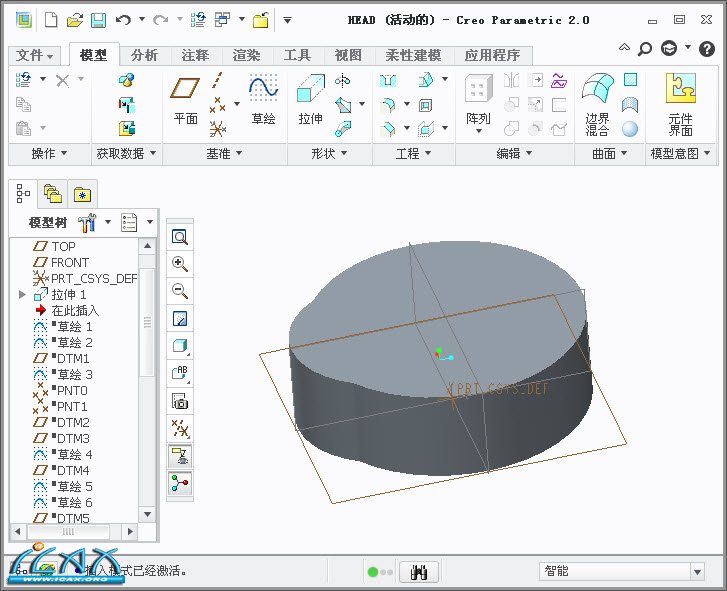Switch to the 分析 (Analysis) ribbon tab
The width and height of the screenshot is (727, 591).
(x=144, y=55)
